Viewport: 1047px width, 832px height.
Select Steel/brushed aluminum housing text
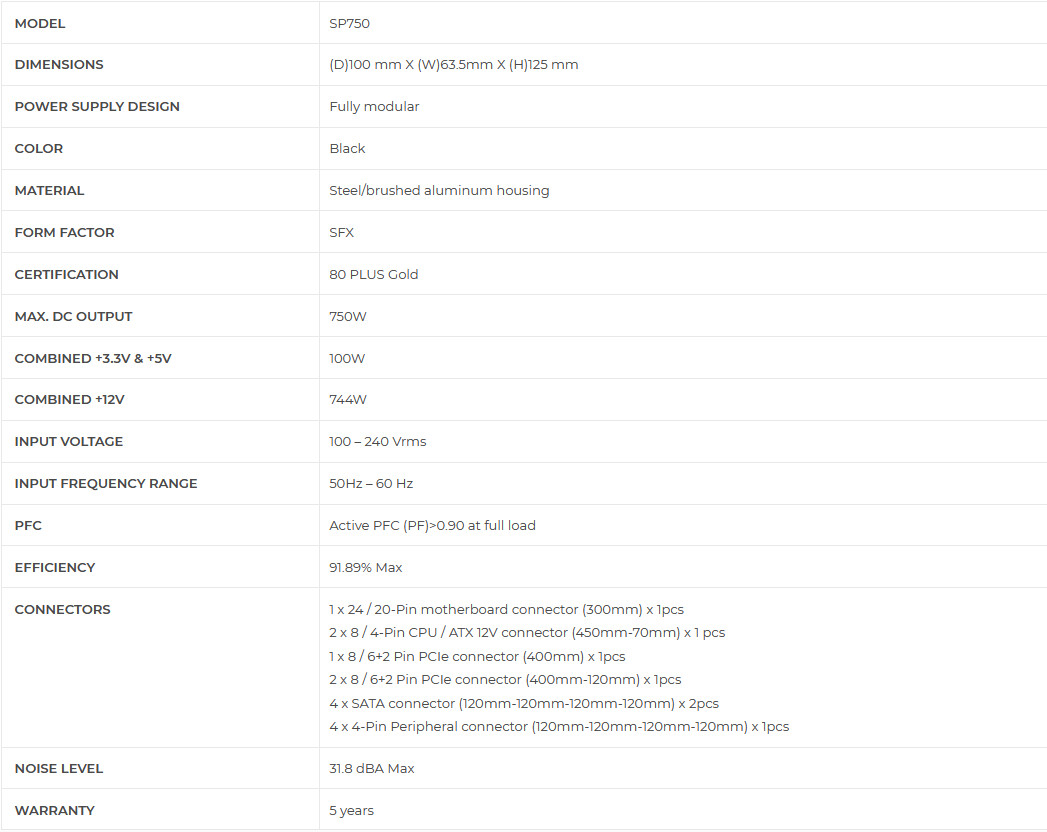pos(439,190)
